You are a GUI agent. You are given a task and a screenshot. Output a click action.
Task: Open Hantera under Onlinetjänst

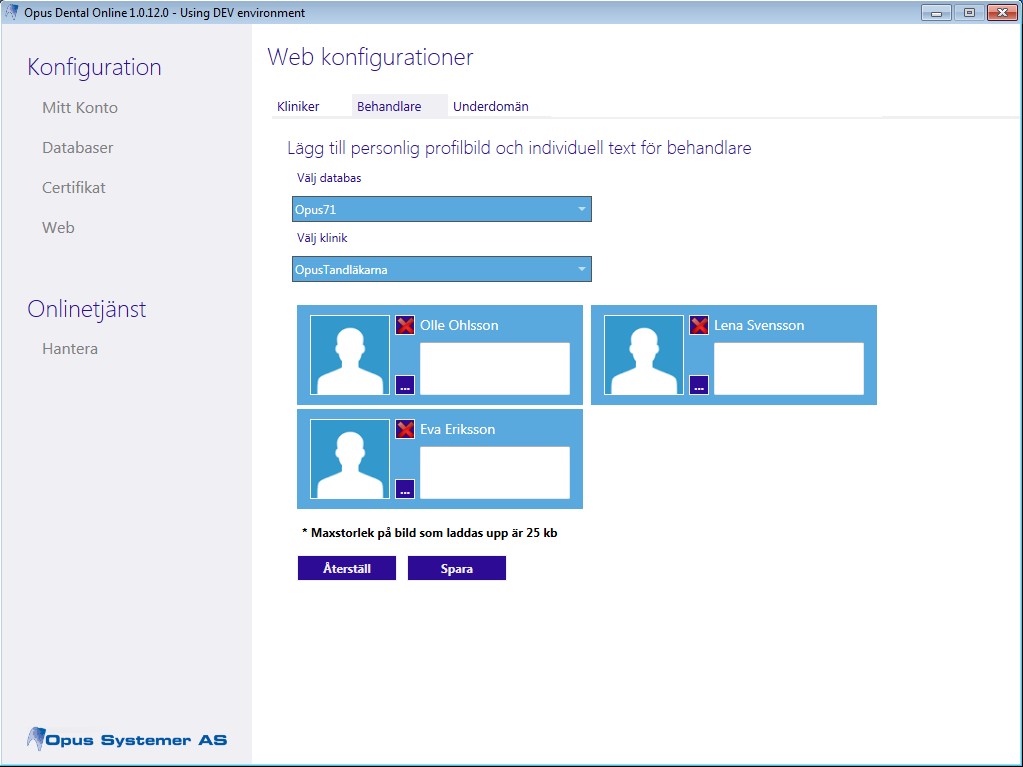[x=70, y=349]
